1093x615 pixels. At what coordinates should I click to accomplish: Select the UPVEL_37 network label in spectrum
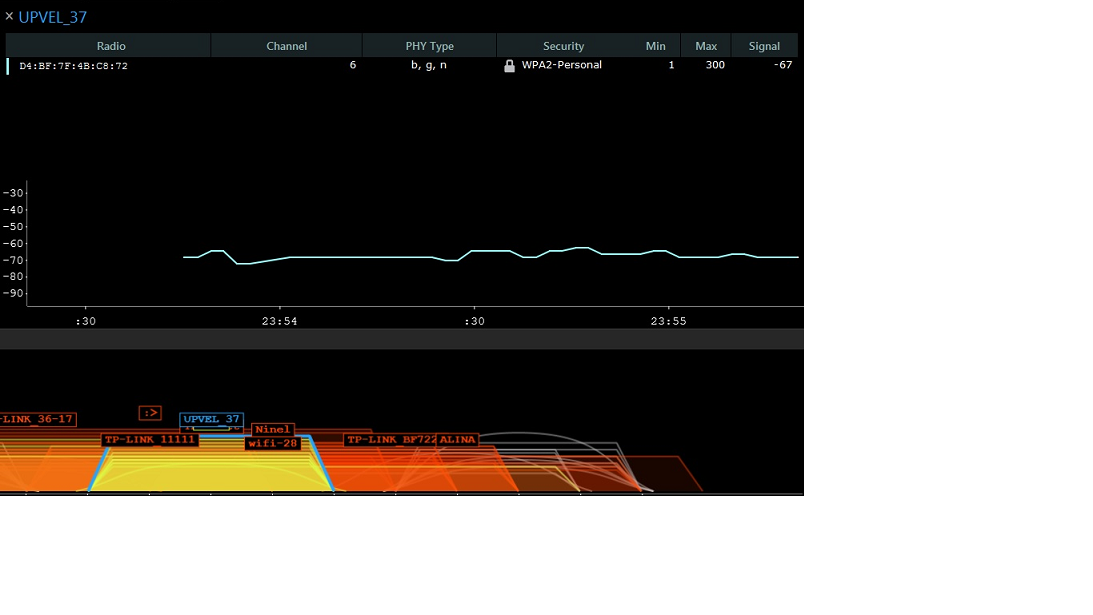[x=211, y=420]
